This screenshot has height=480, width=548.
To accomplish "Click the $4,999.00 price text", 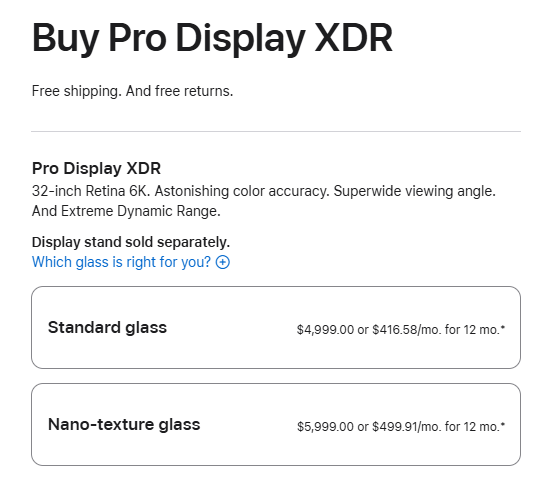I will pos(325,330).
